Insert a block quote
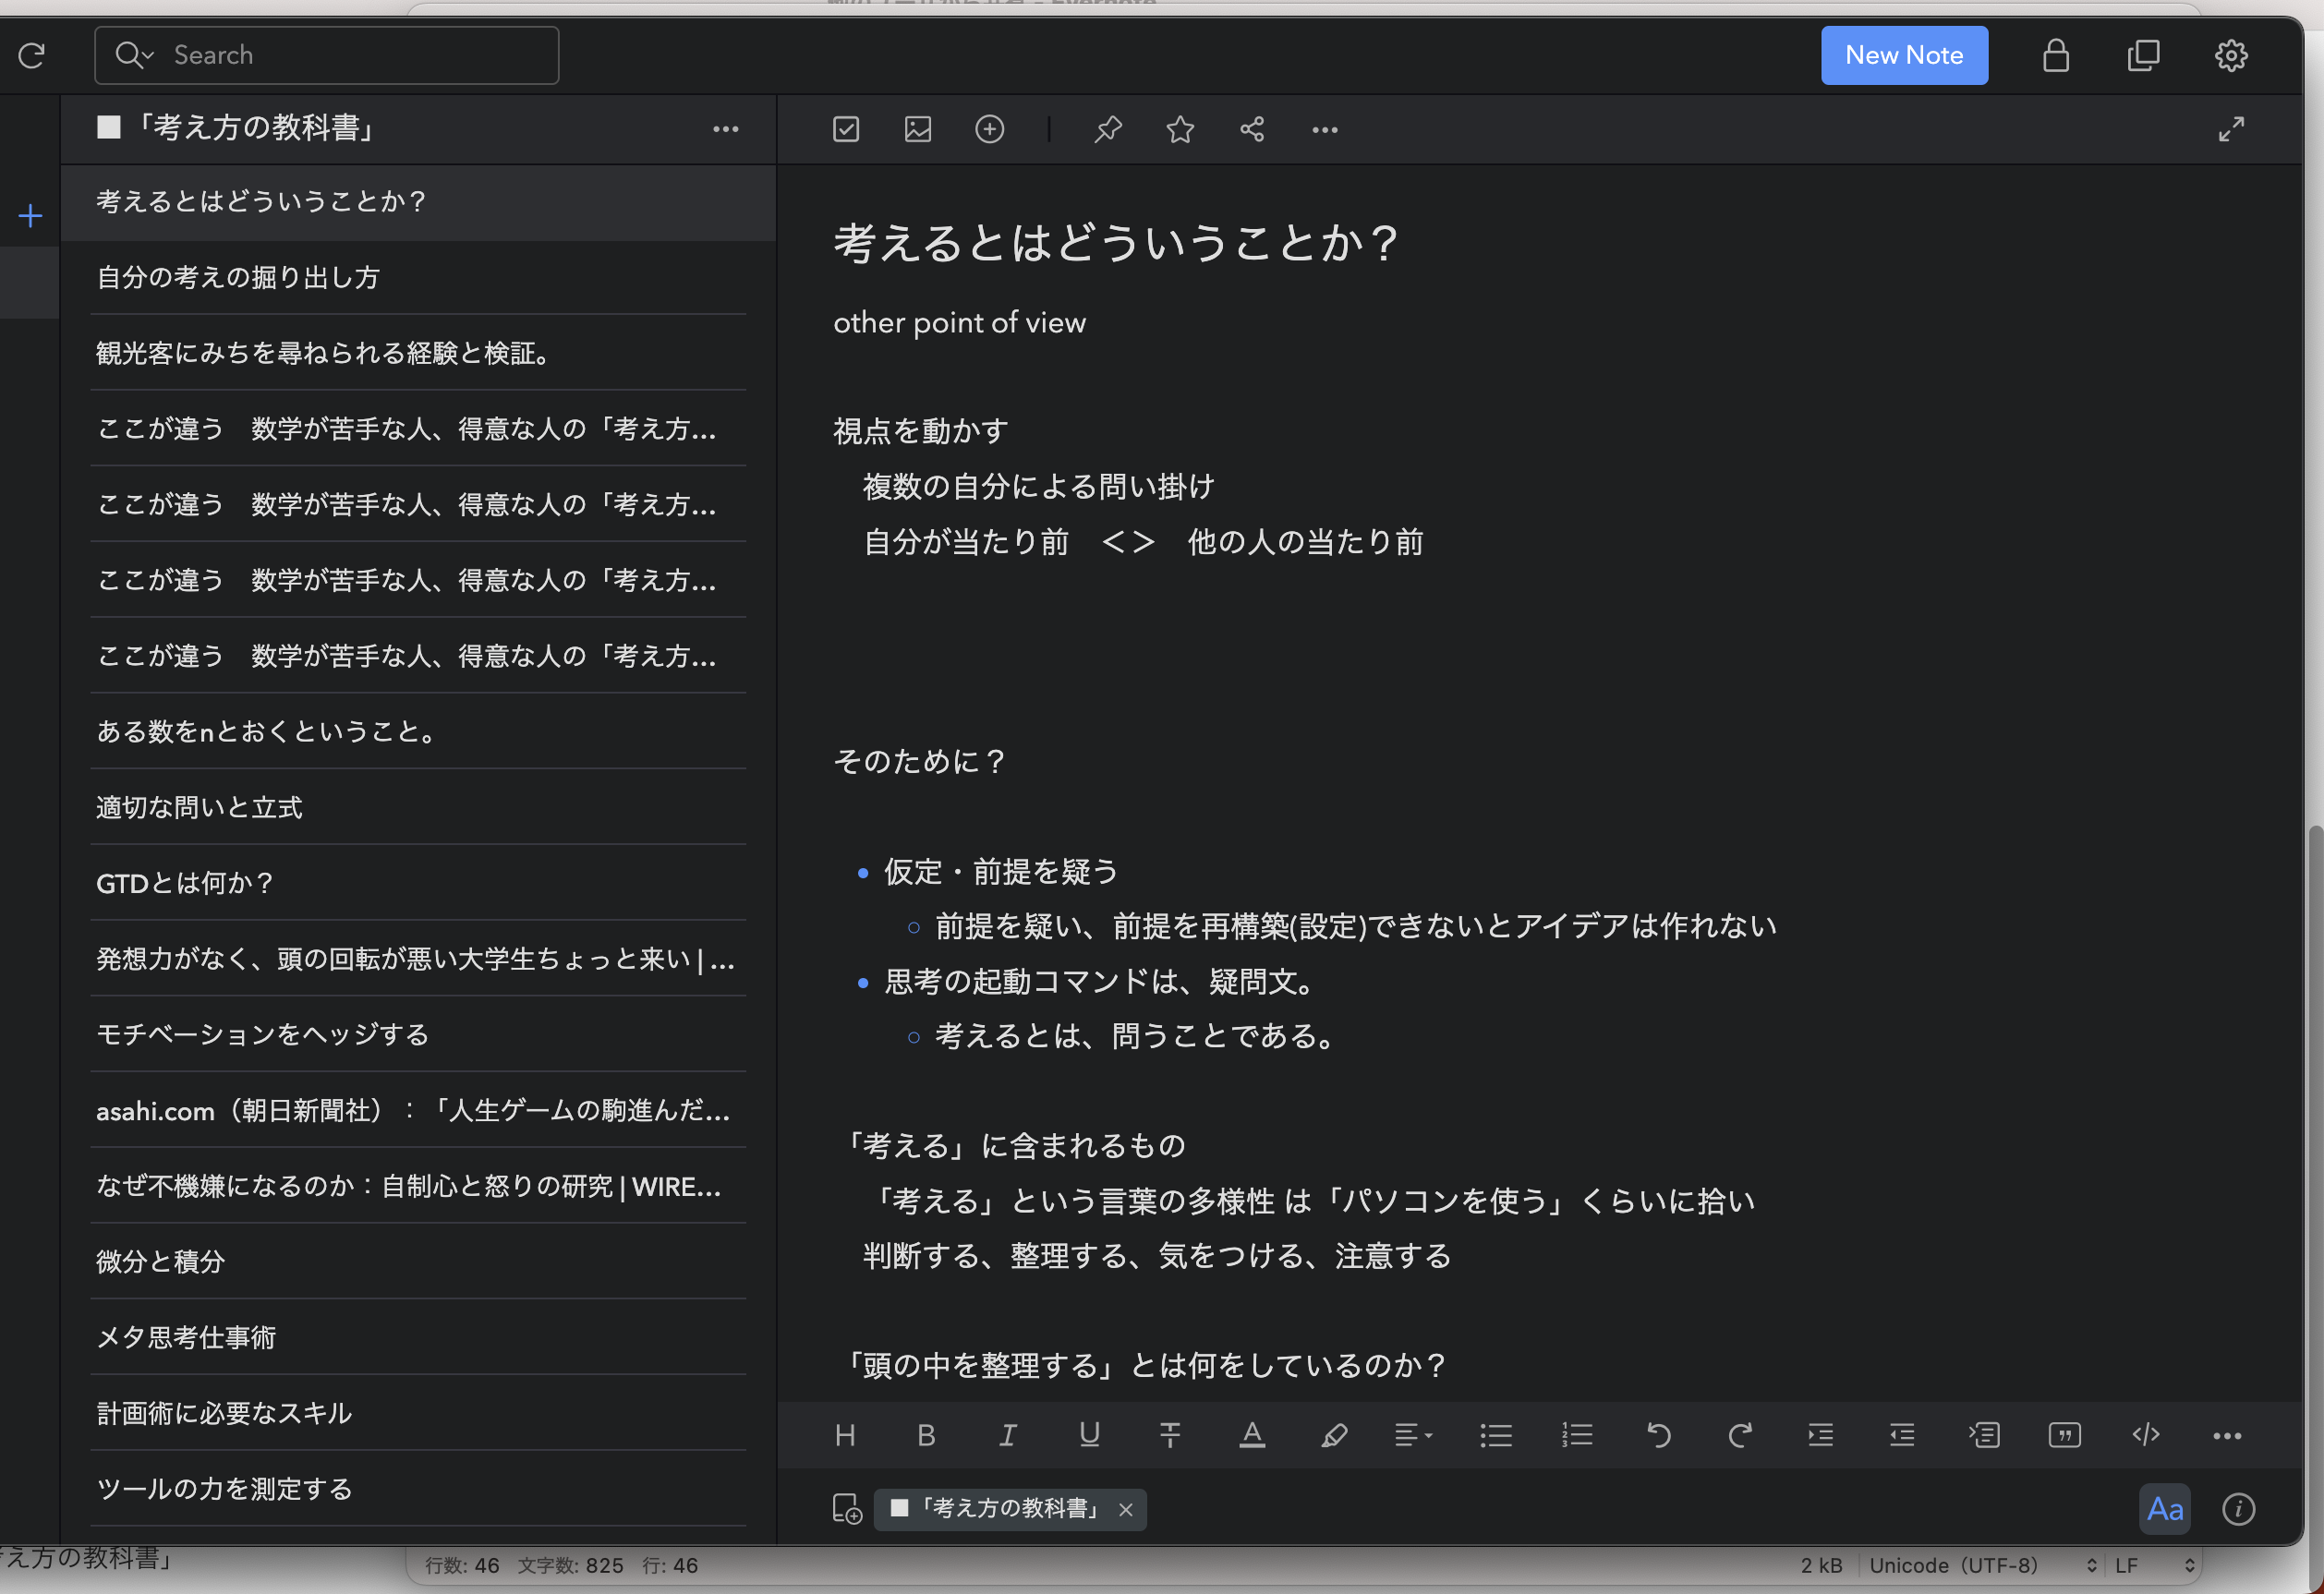The width and height of the screenshot is (2324, 1594). [2066, 1435]
